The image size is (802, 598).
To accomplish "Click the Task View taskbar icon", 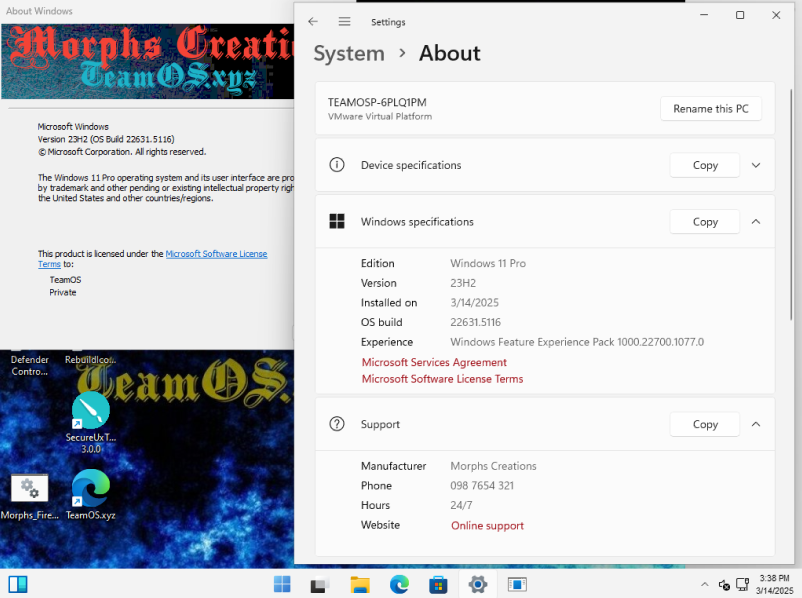I will coord(320,584).
